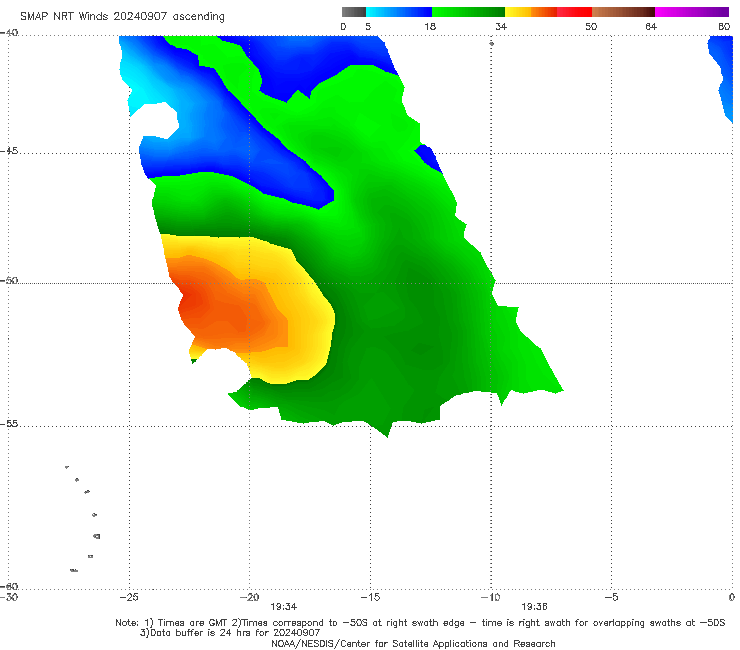Image resolution: width=740 pixels, height=650 pixels.
Task: Click the latitude label '-50' on the left axis
Action: coord(9,280)
